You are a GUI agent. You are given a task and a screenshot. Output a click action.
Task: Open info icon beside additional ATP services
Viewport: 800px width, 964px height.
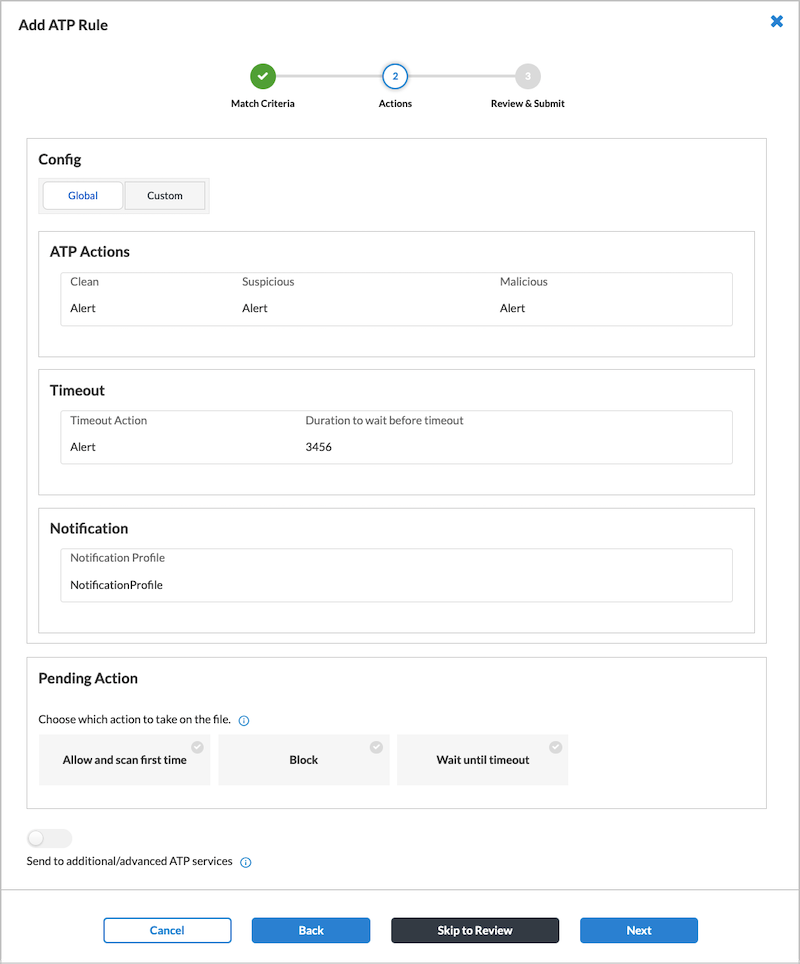[x=246, y=862]
